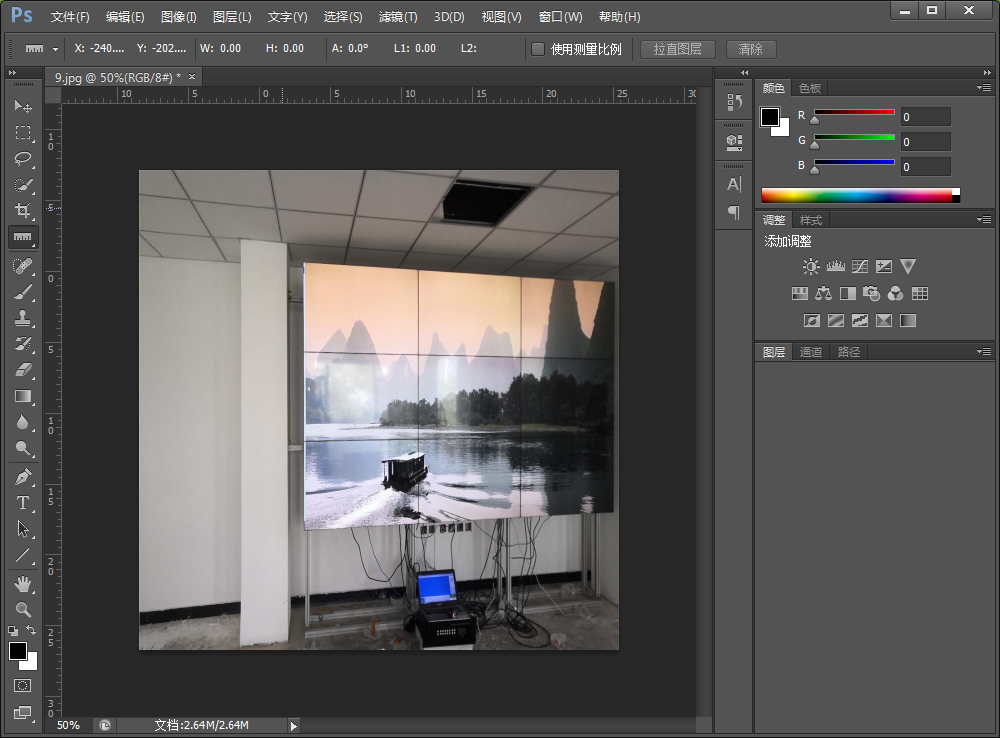Add a Curves adjustment layer
The width and height of the screenshot is (1000, 738).
[x=860, y=266]
